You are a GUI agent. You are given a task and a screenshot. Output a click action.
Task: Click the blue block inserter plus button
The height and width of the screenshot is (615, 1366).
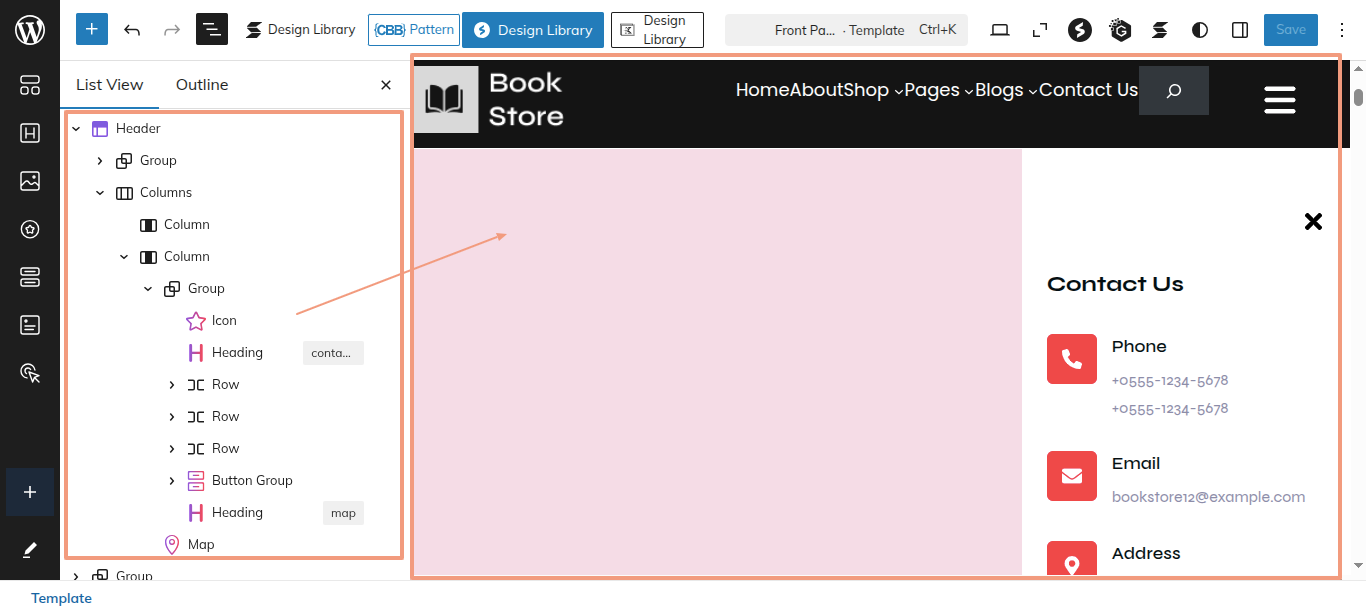point(92,30)
